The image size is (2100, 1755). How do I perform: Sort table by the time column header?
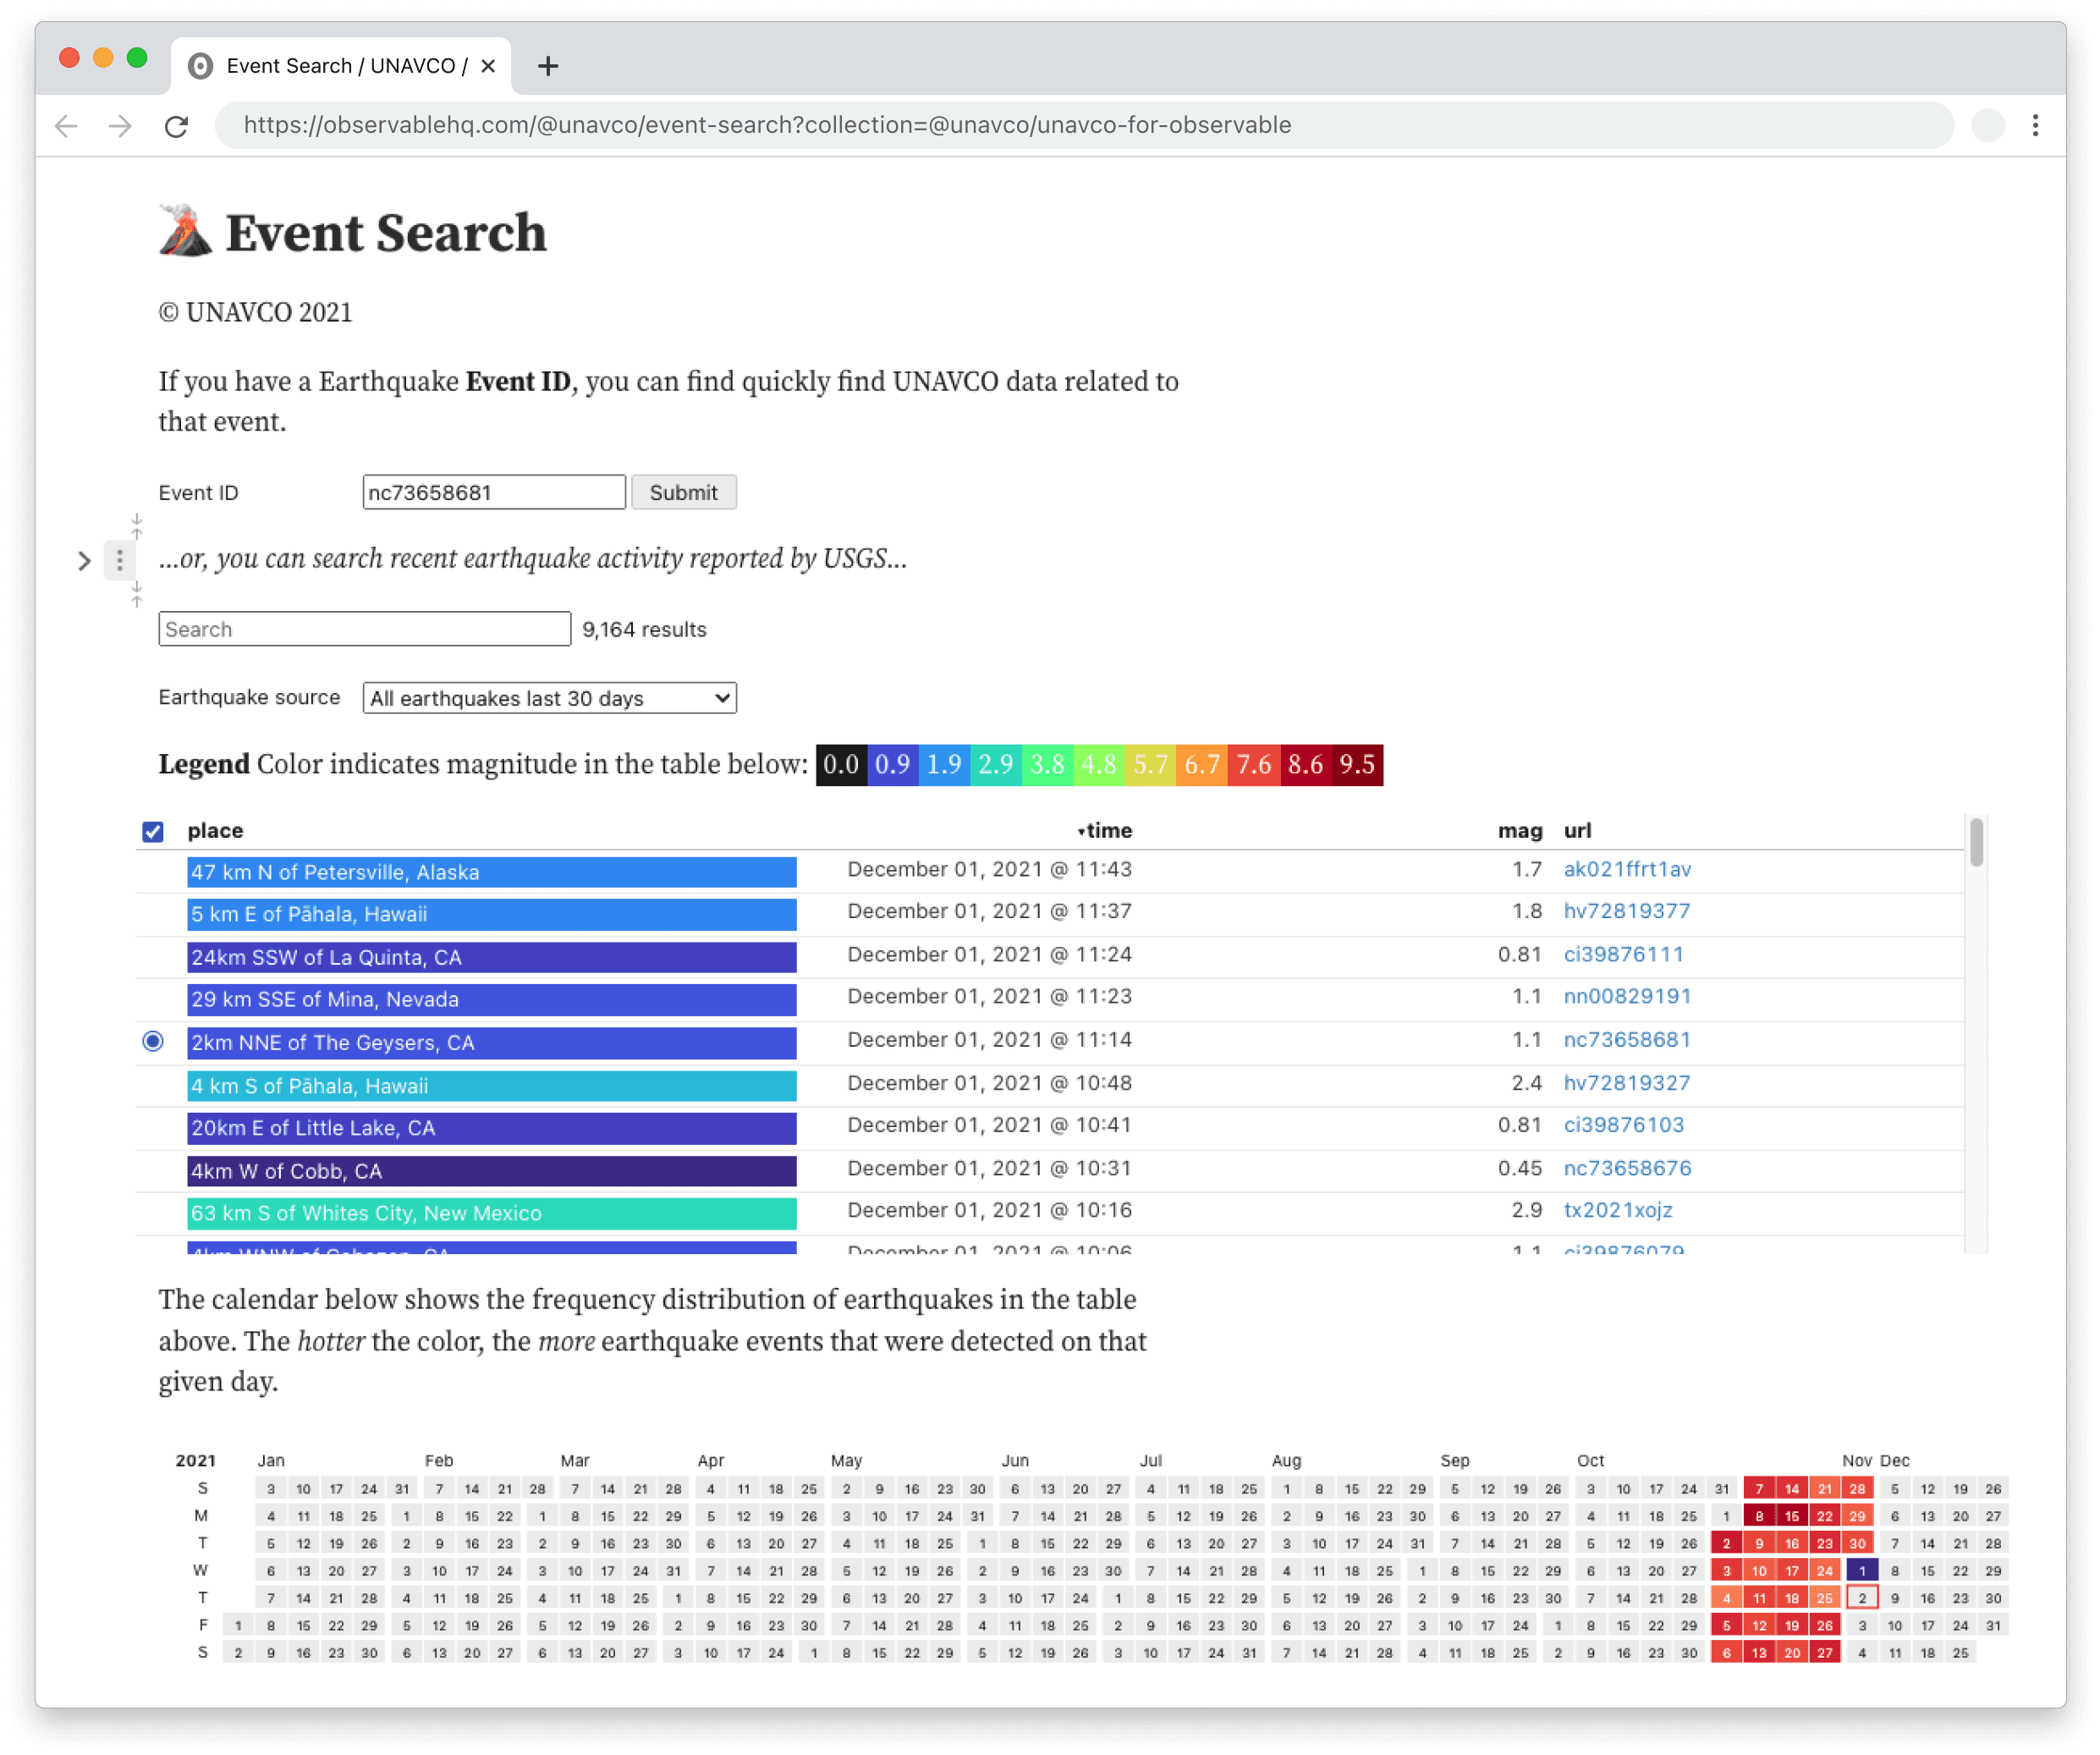[1108, 831]
